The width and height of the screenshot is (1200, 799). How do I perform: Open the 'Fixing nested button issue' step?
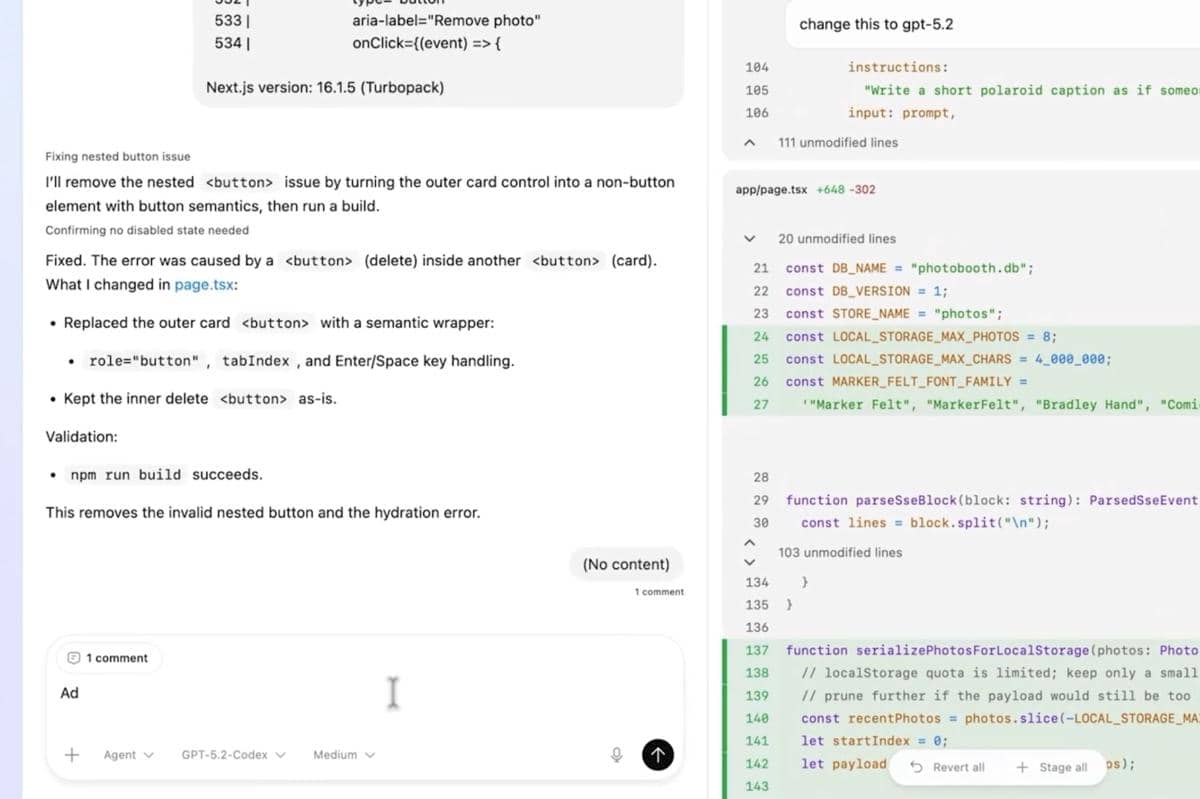(118, 157)
